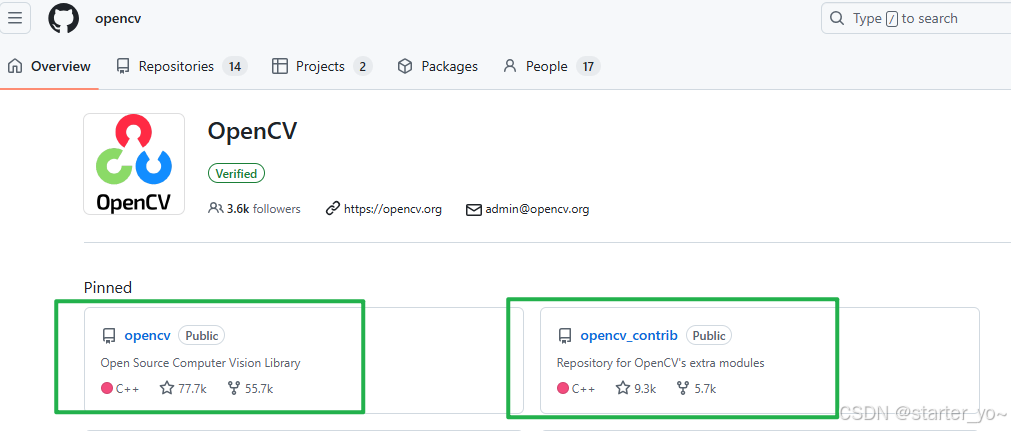Click the Pinned section heading
Viewport: 1011px width, 431px height.
click(108, 288)
